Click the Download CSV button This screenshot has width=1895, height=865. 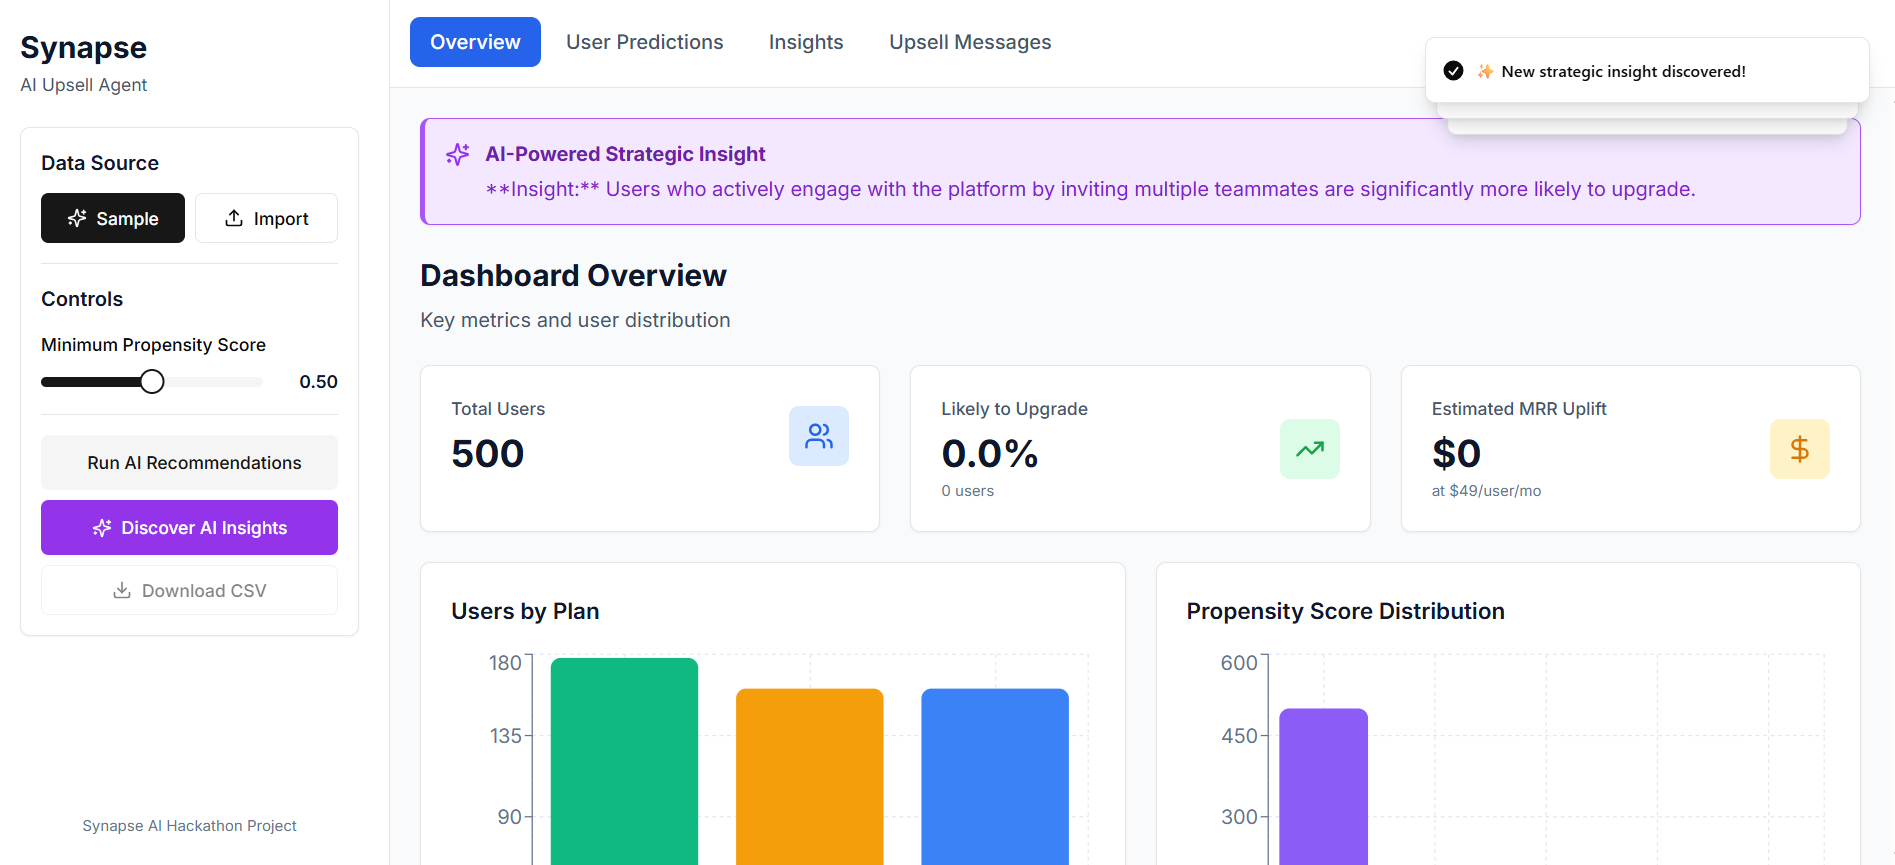pyautogui.click(x=189, y=590)
